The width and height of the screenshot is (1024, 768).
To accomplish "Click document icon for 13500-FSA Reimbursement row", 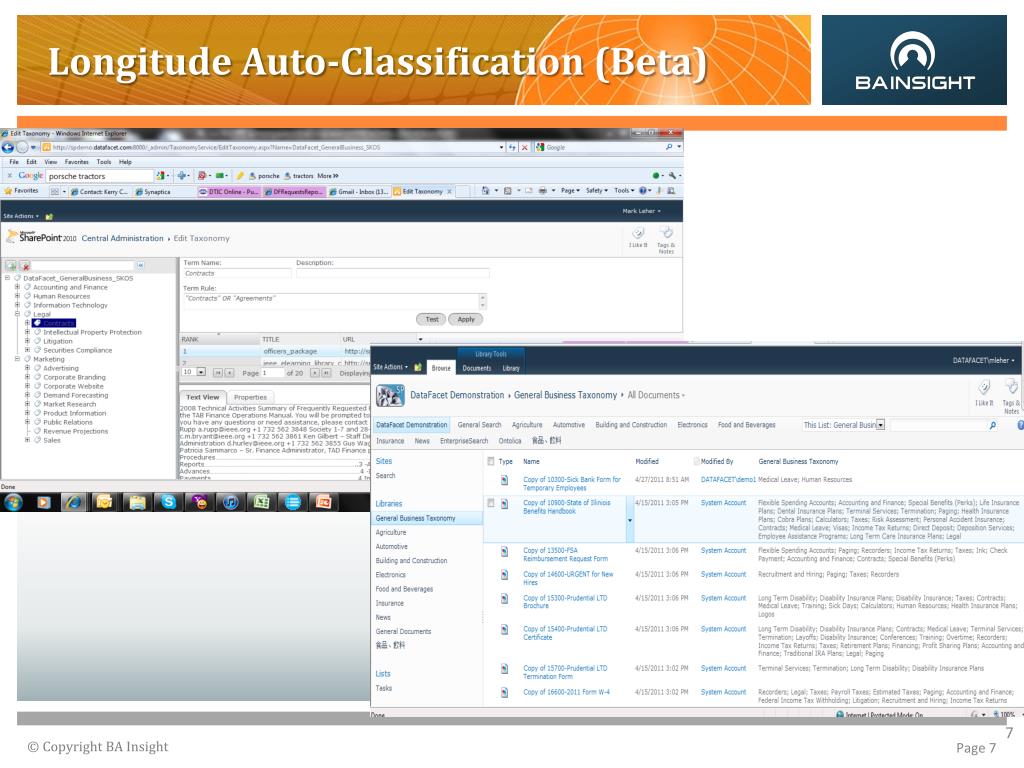I will (504, 552).
